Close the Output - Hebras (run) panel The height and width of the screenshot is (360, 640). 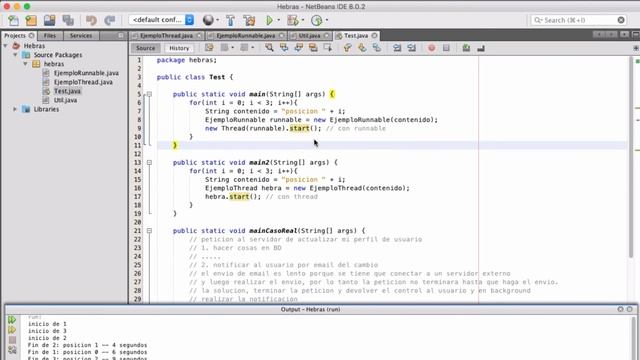(x=620, y=309)
